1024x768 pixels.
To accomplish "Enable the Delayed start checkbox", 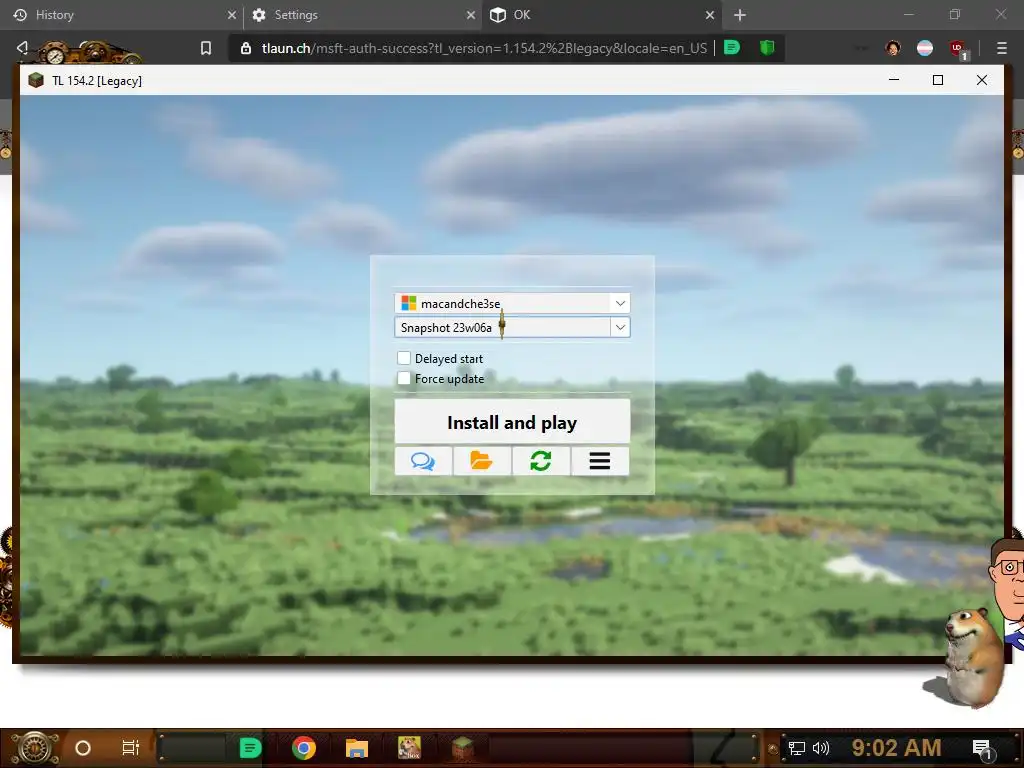I will pyautogui.click(x=404, y=358).
